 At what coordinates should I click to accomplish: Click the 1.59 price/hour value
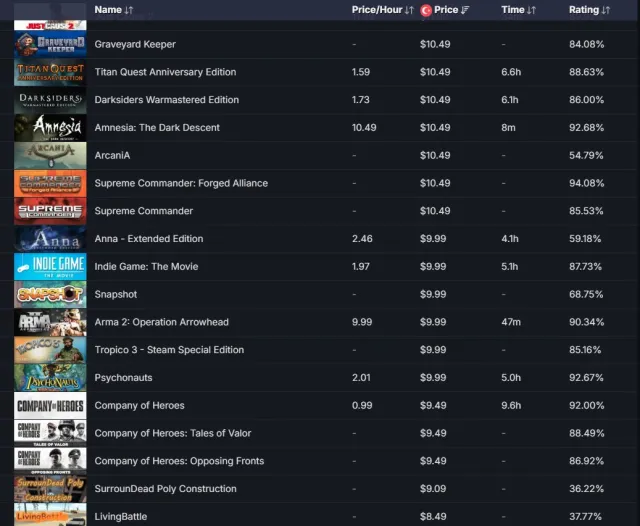(361, 72)
